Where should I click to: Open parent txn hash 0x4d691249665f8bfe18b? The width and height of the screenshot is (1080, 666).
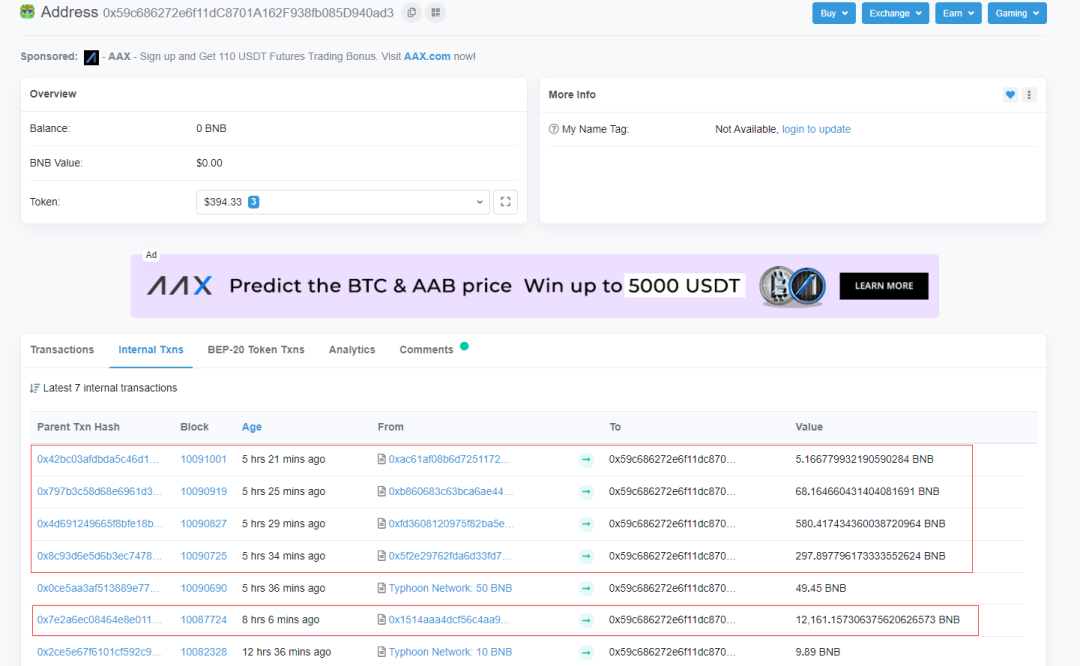point(100,523)
